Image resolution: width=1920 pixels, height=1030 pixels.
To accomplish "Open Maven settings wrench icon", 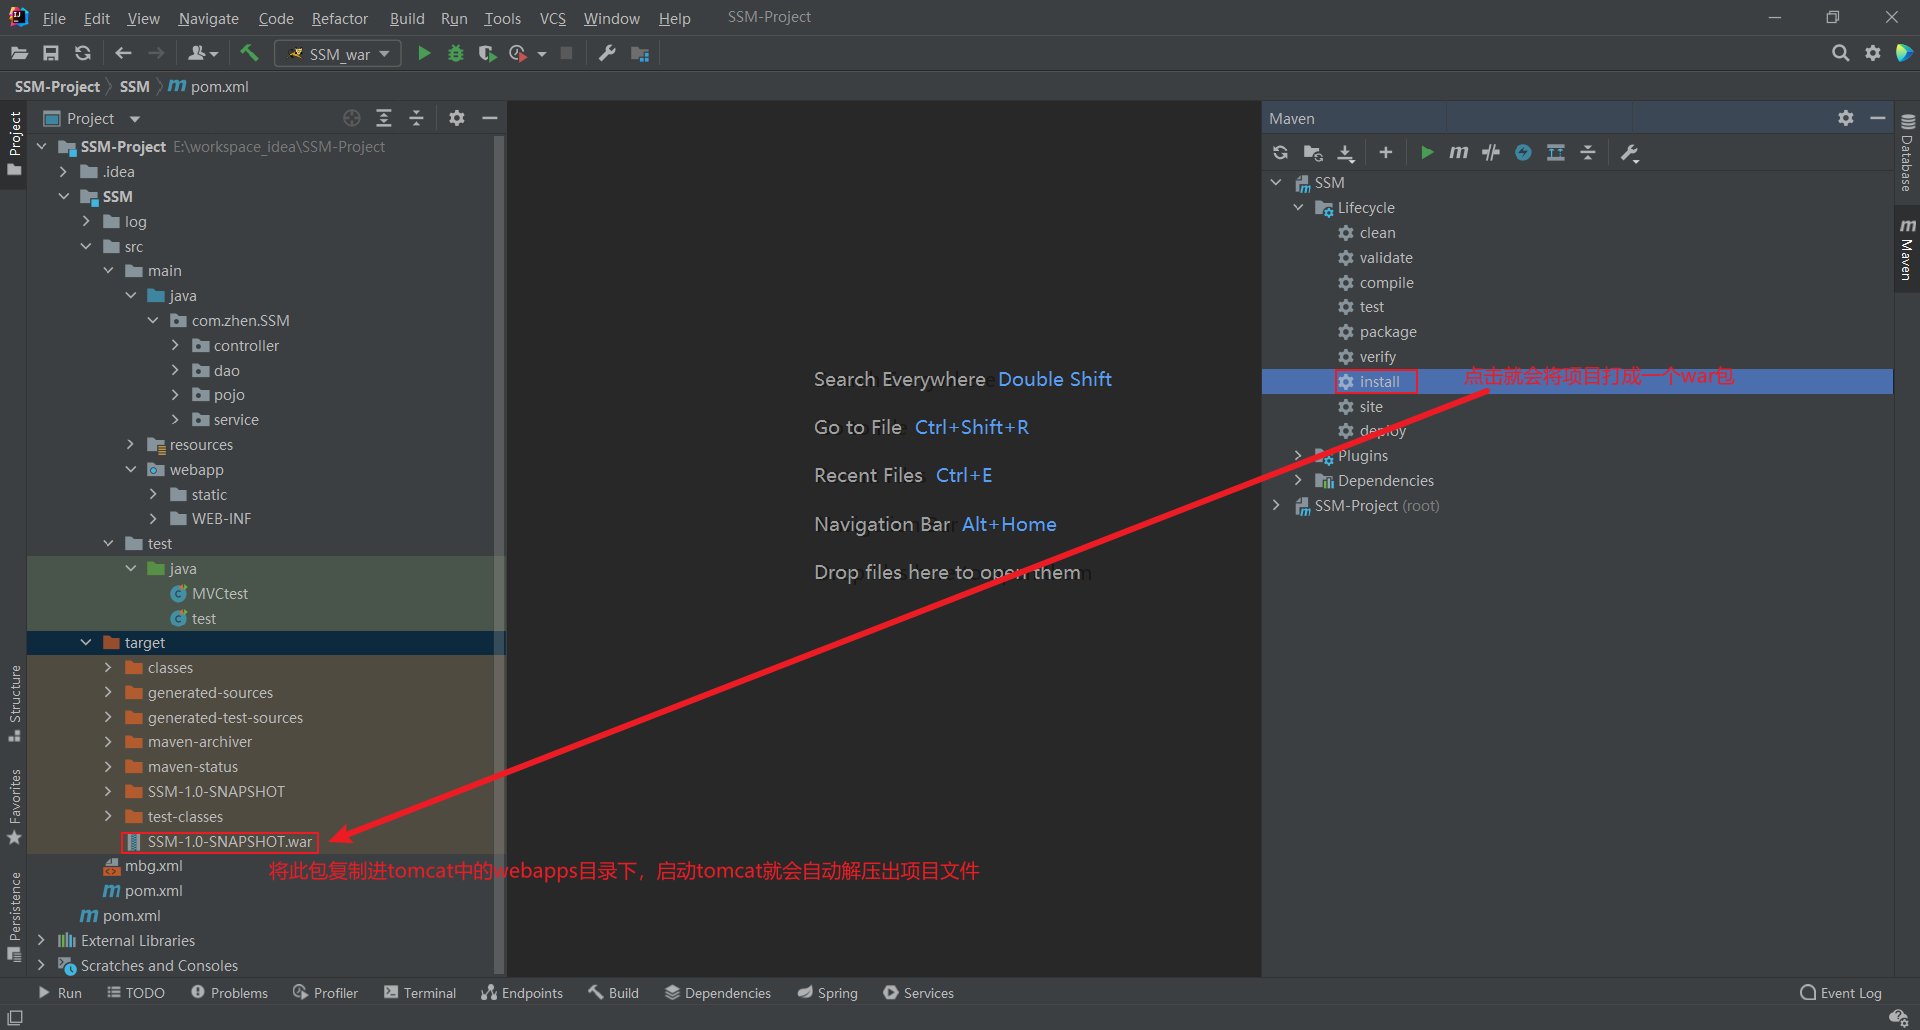I will click(1629, 152).
